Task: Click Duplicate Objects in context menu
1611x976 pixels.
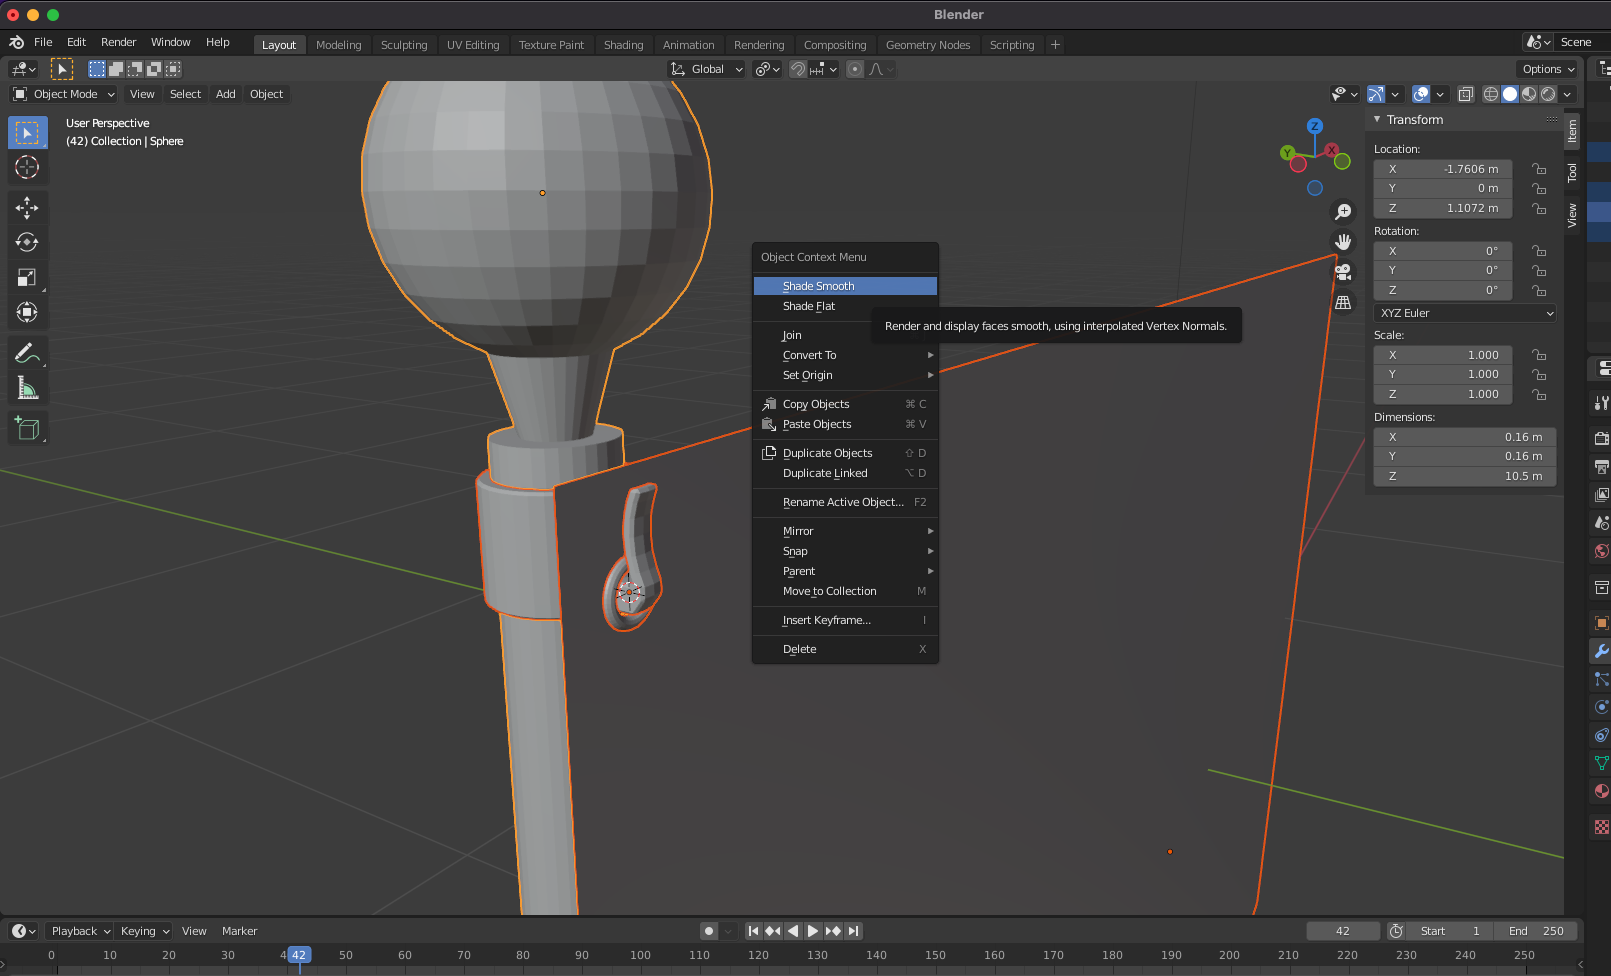Action: point(845,453)
